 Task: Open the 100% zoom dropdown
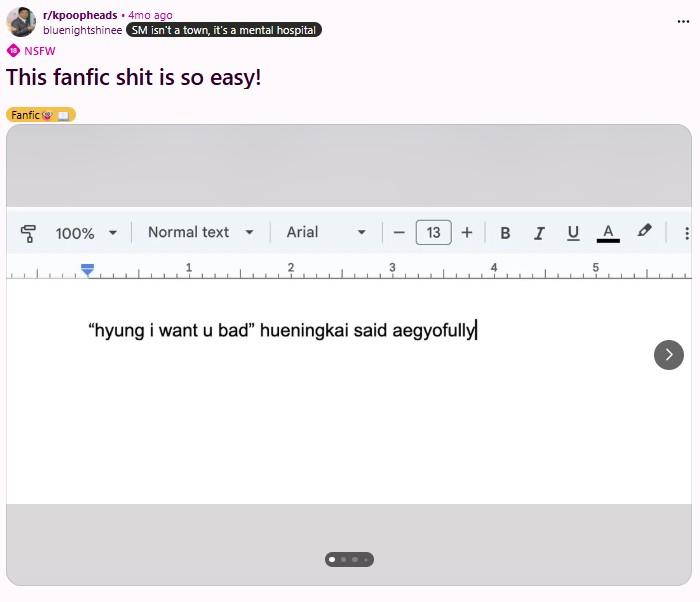click(x=86, y=233)
